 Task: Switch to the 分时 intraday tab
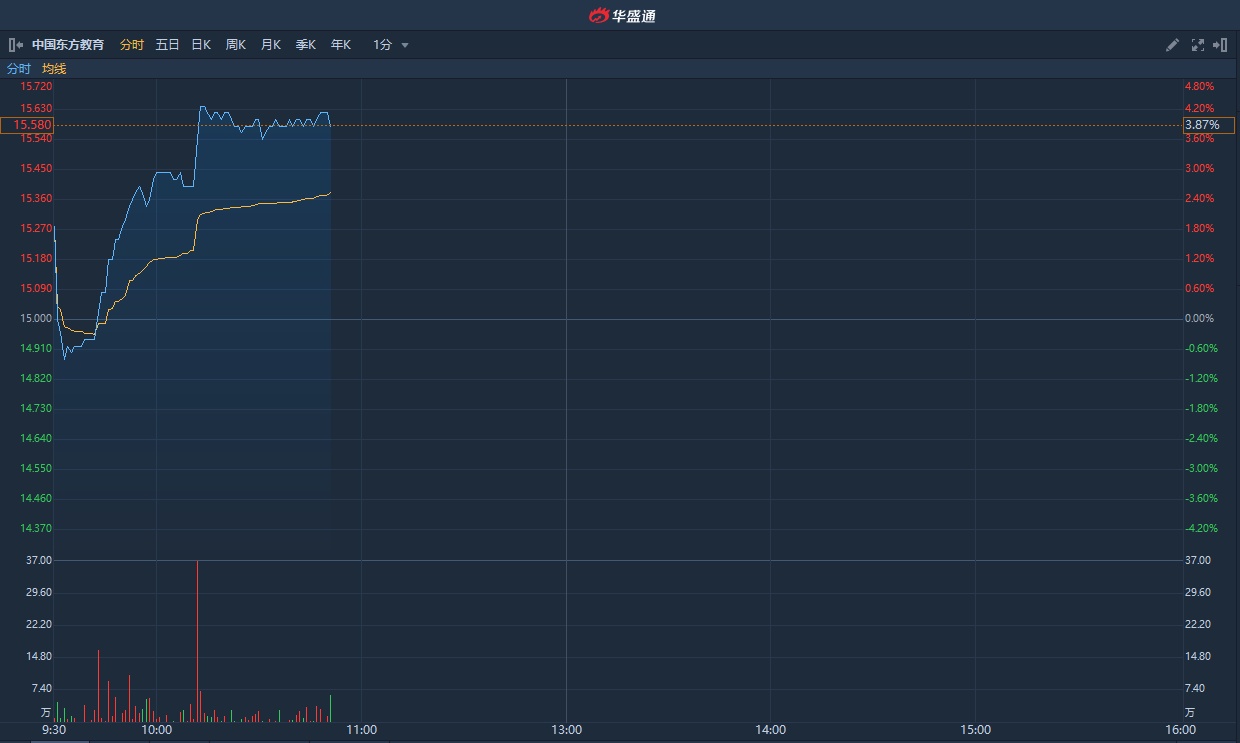click(132, 45)
